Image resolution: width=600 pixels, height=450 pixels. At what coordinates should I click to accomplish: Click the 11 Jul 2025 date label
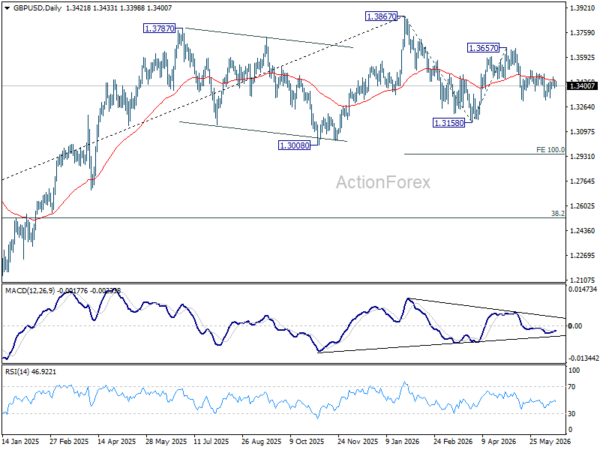[212, 442]
